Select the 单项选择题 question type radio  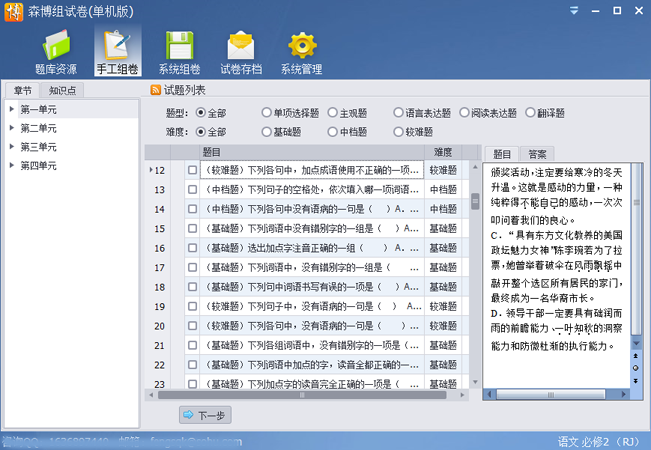coord(266,113)
